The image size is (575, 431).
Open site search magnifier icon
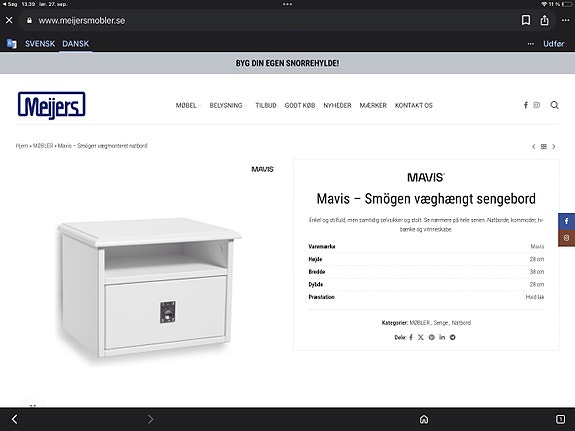[554, 105]
